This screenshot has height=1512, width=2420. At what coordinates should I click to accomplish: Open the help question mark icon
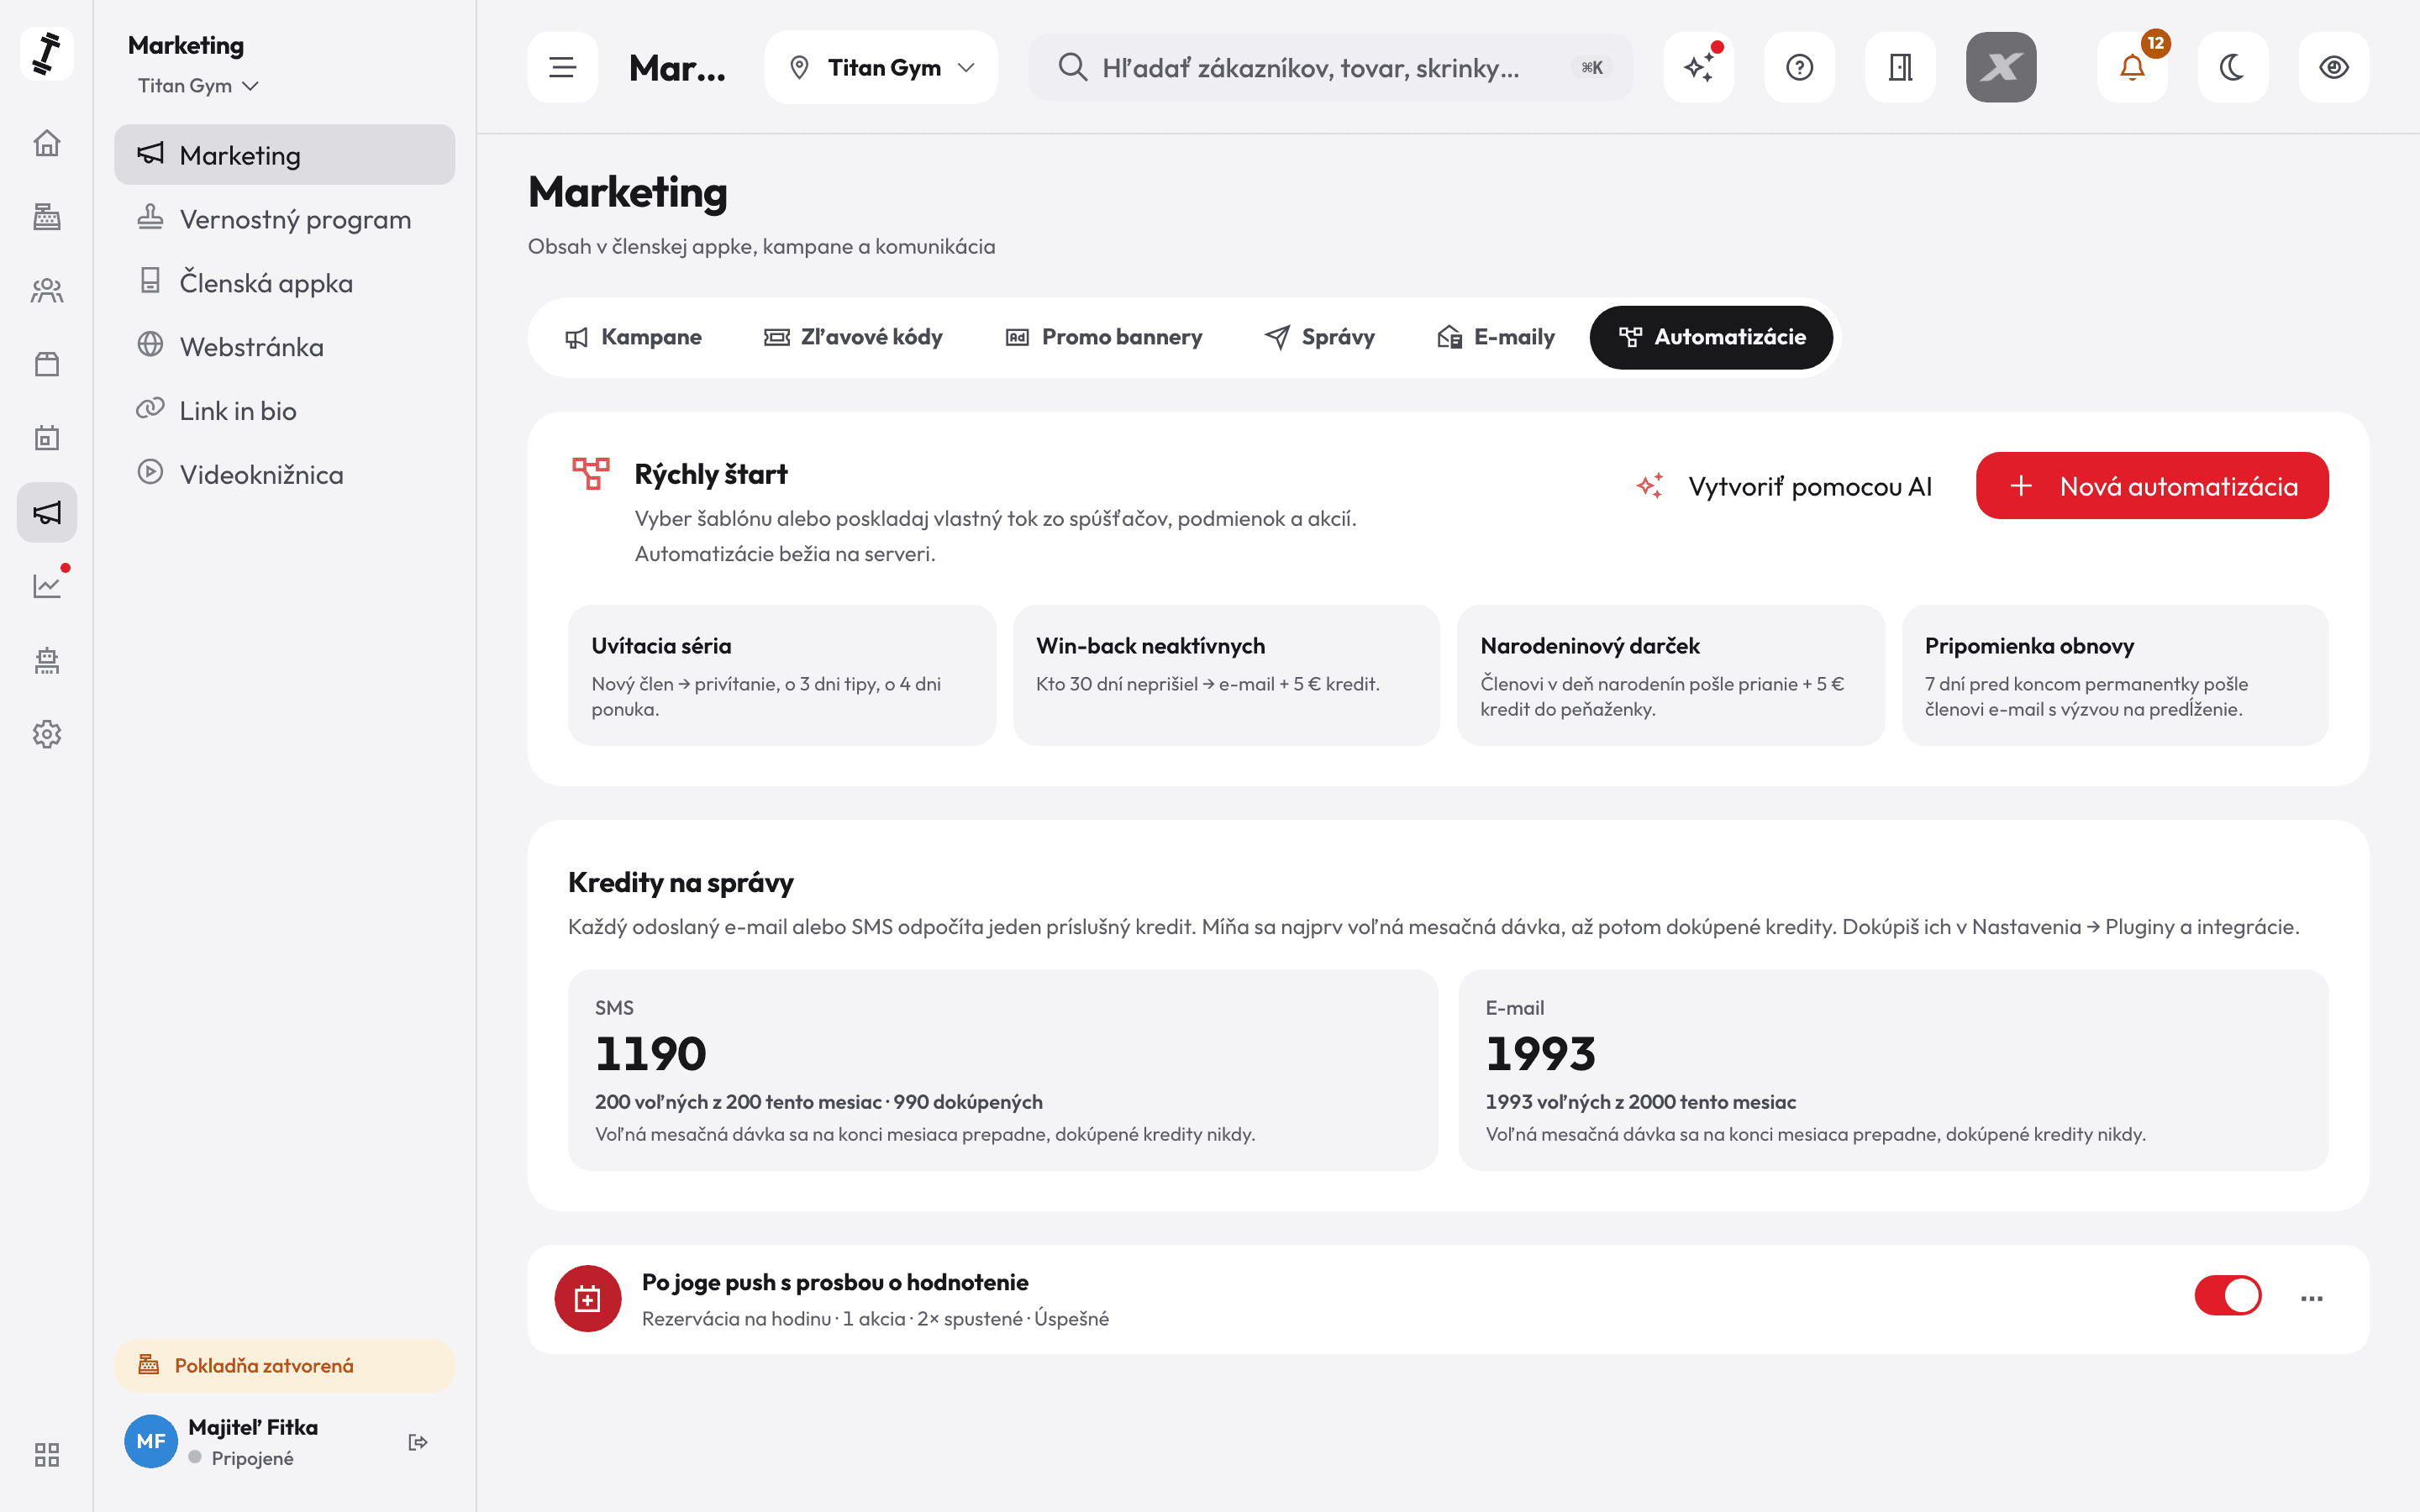[x=1800, y=67]
